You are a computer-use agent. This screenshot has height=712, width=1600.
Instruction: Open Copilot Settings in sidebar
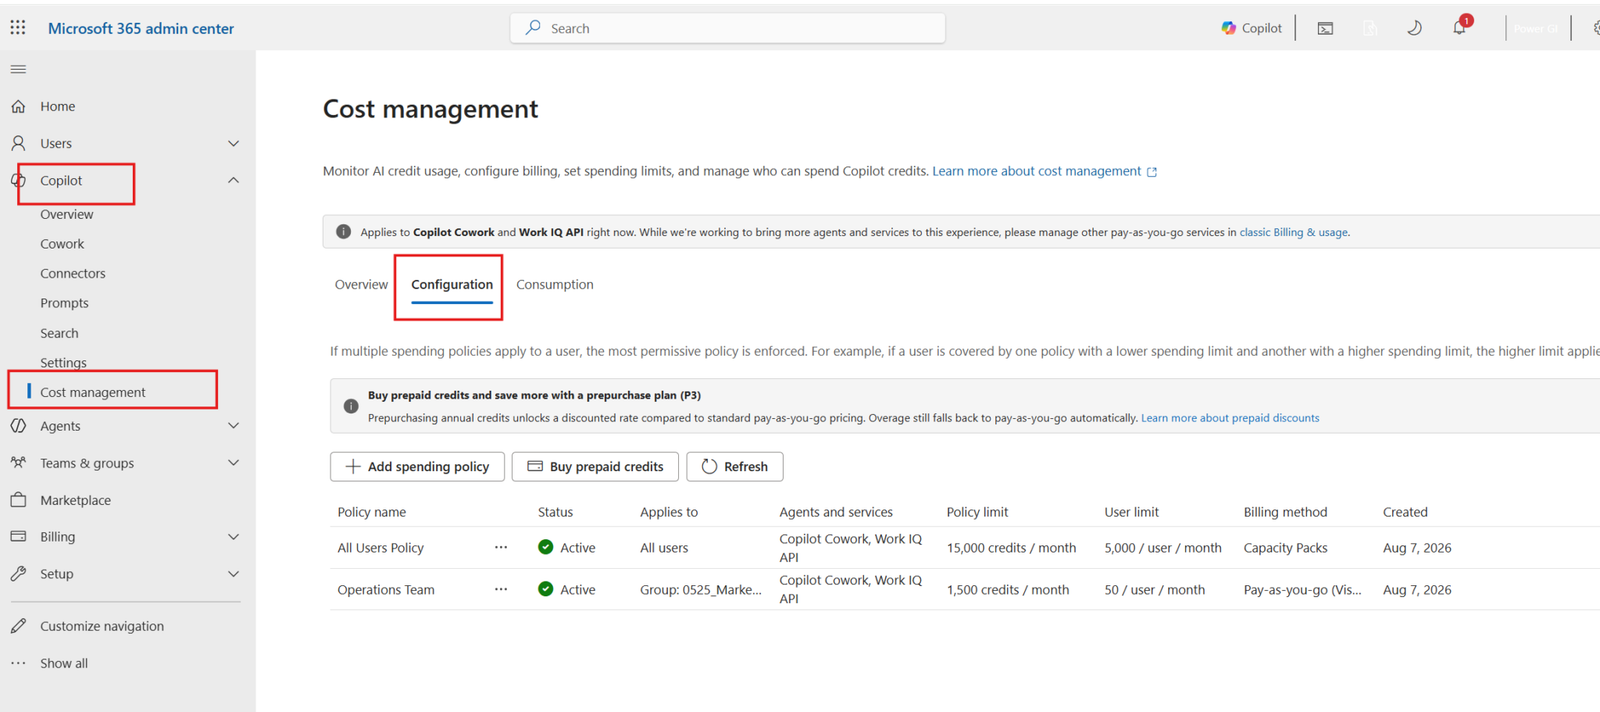pos(63,363)
